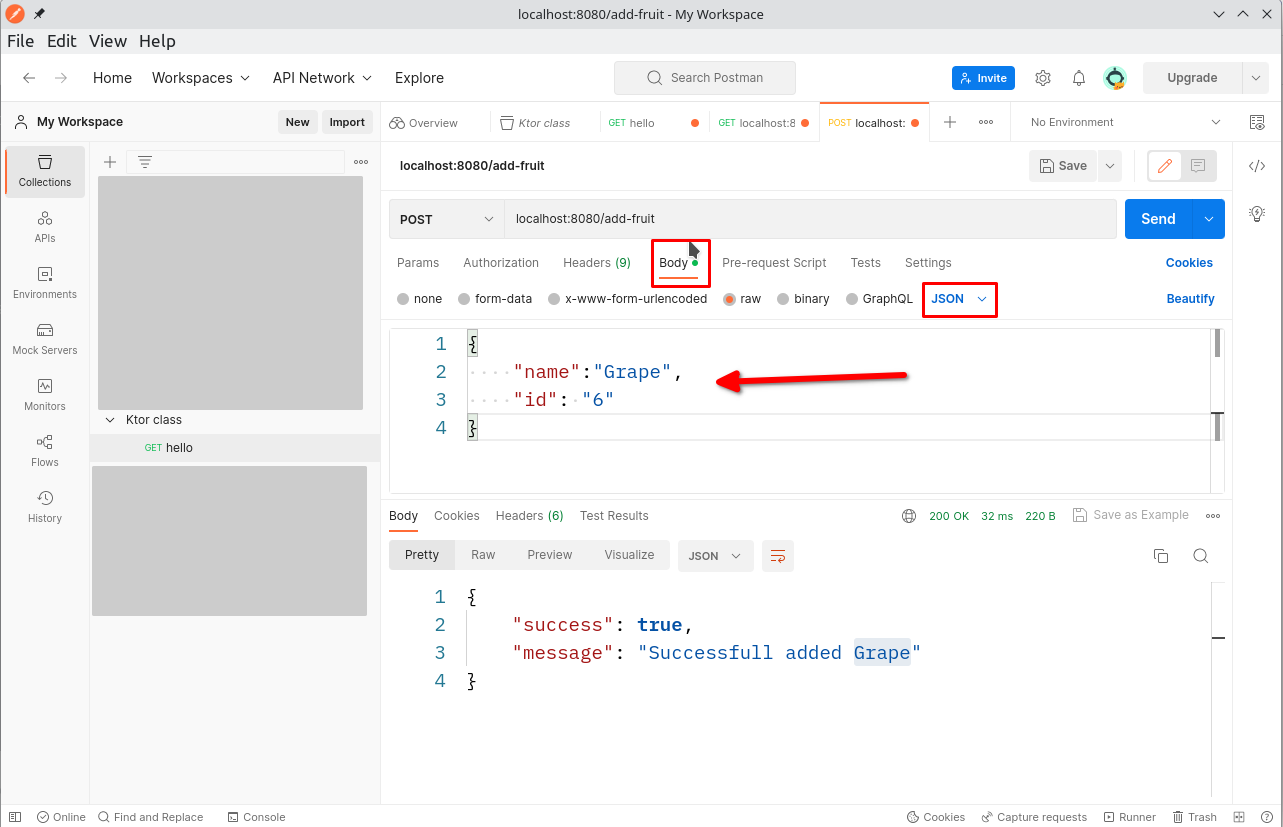The image size is (1283, 827).
Task: Switch to the Pre-request Script tab
Action: 774,263
